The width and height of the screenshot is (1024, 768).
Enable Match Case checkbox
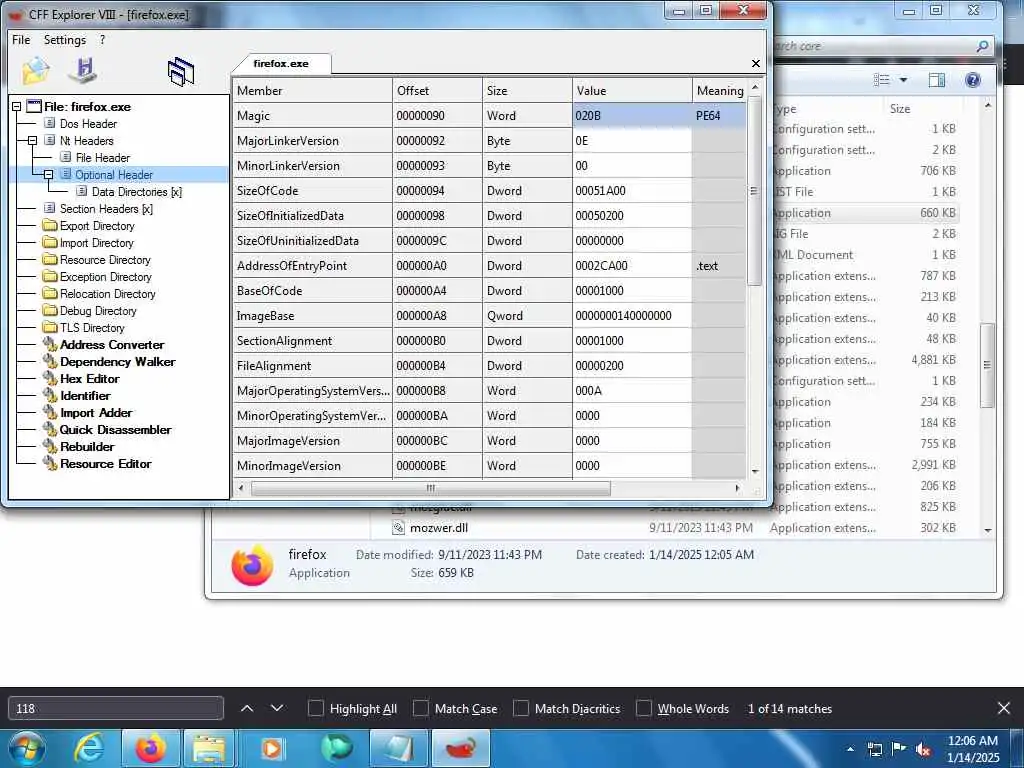421,709
